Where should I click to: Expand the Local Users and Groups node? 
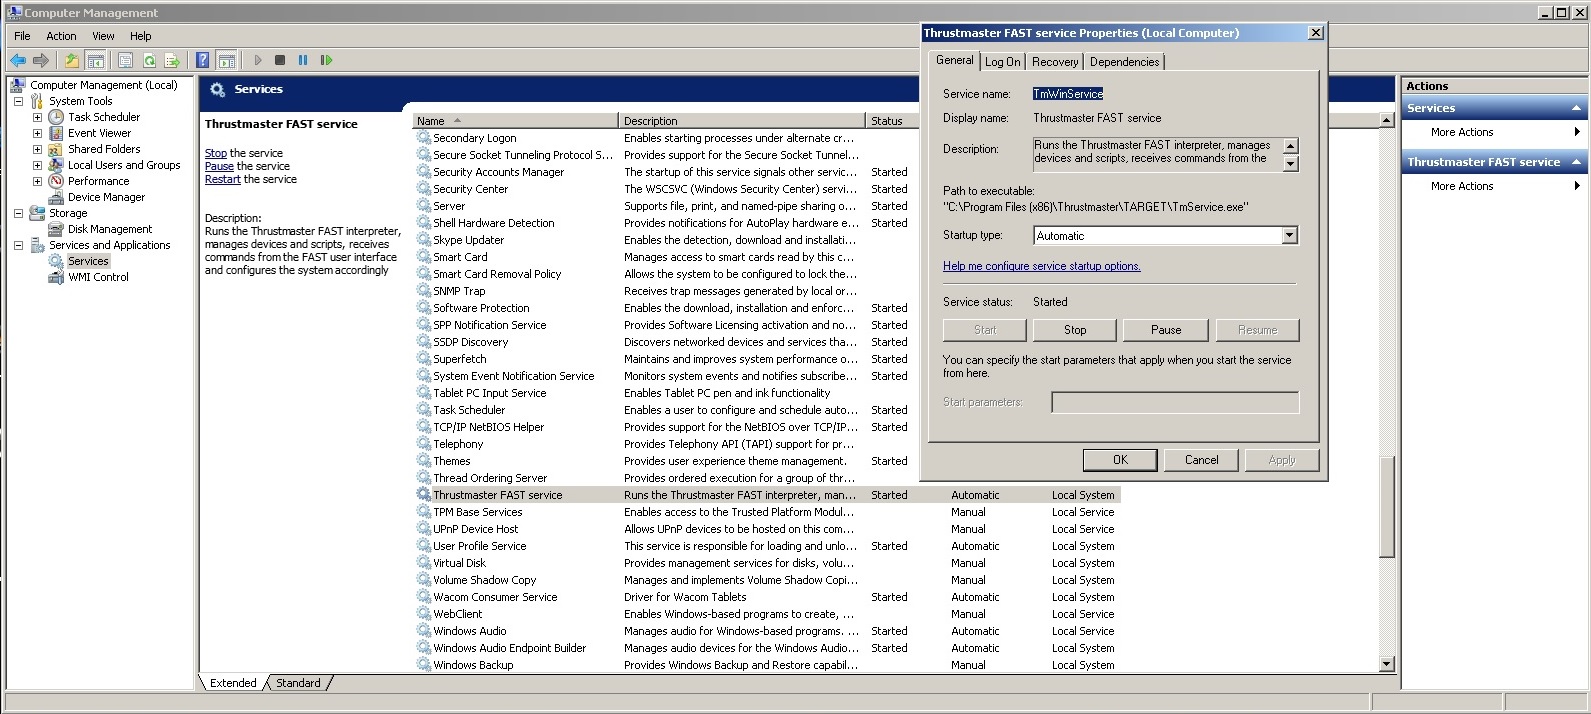point(37,165)
